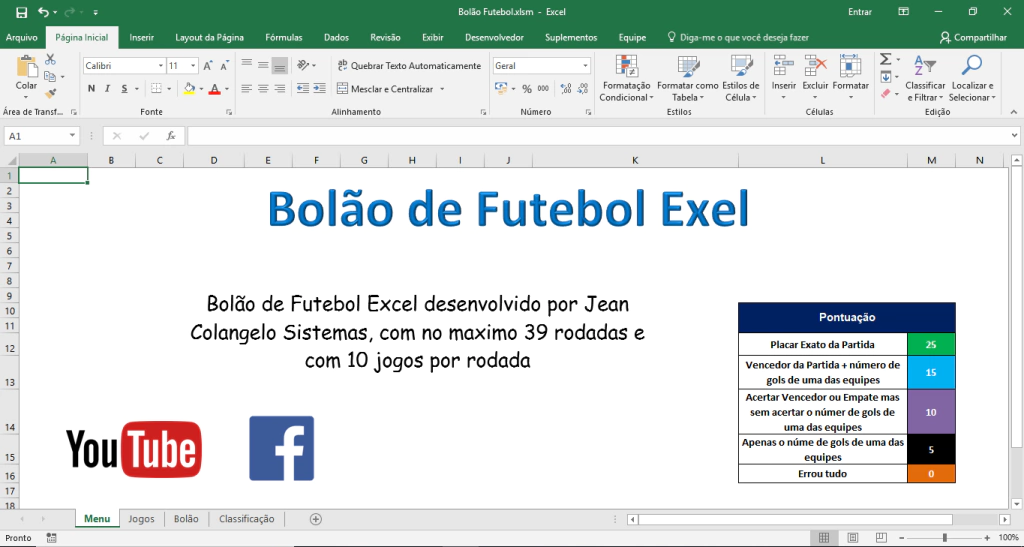
Task: Click the zoom slider in status bar
Action: coord(944,538)
